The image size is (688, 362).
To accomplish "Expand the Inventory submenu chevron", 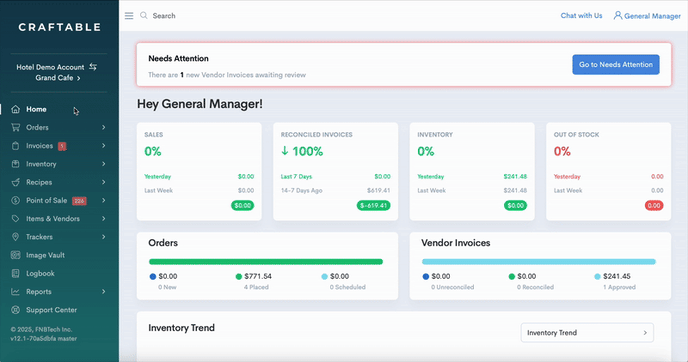I will (104, 164).
